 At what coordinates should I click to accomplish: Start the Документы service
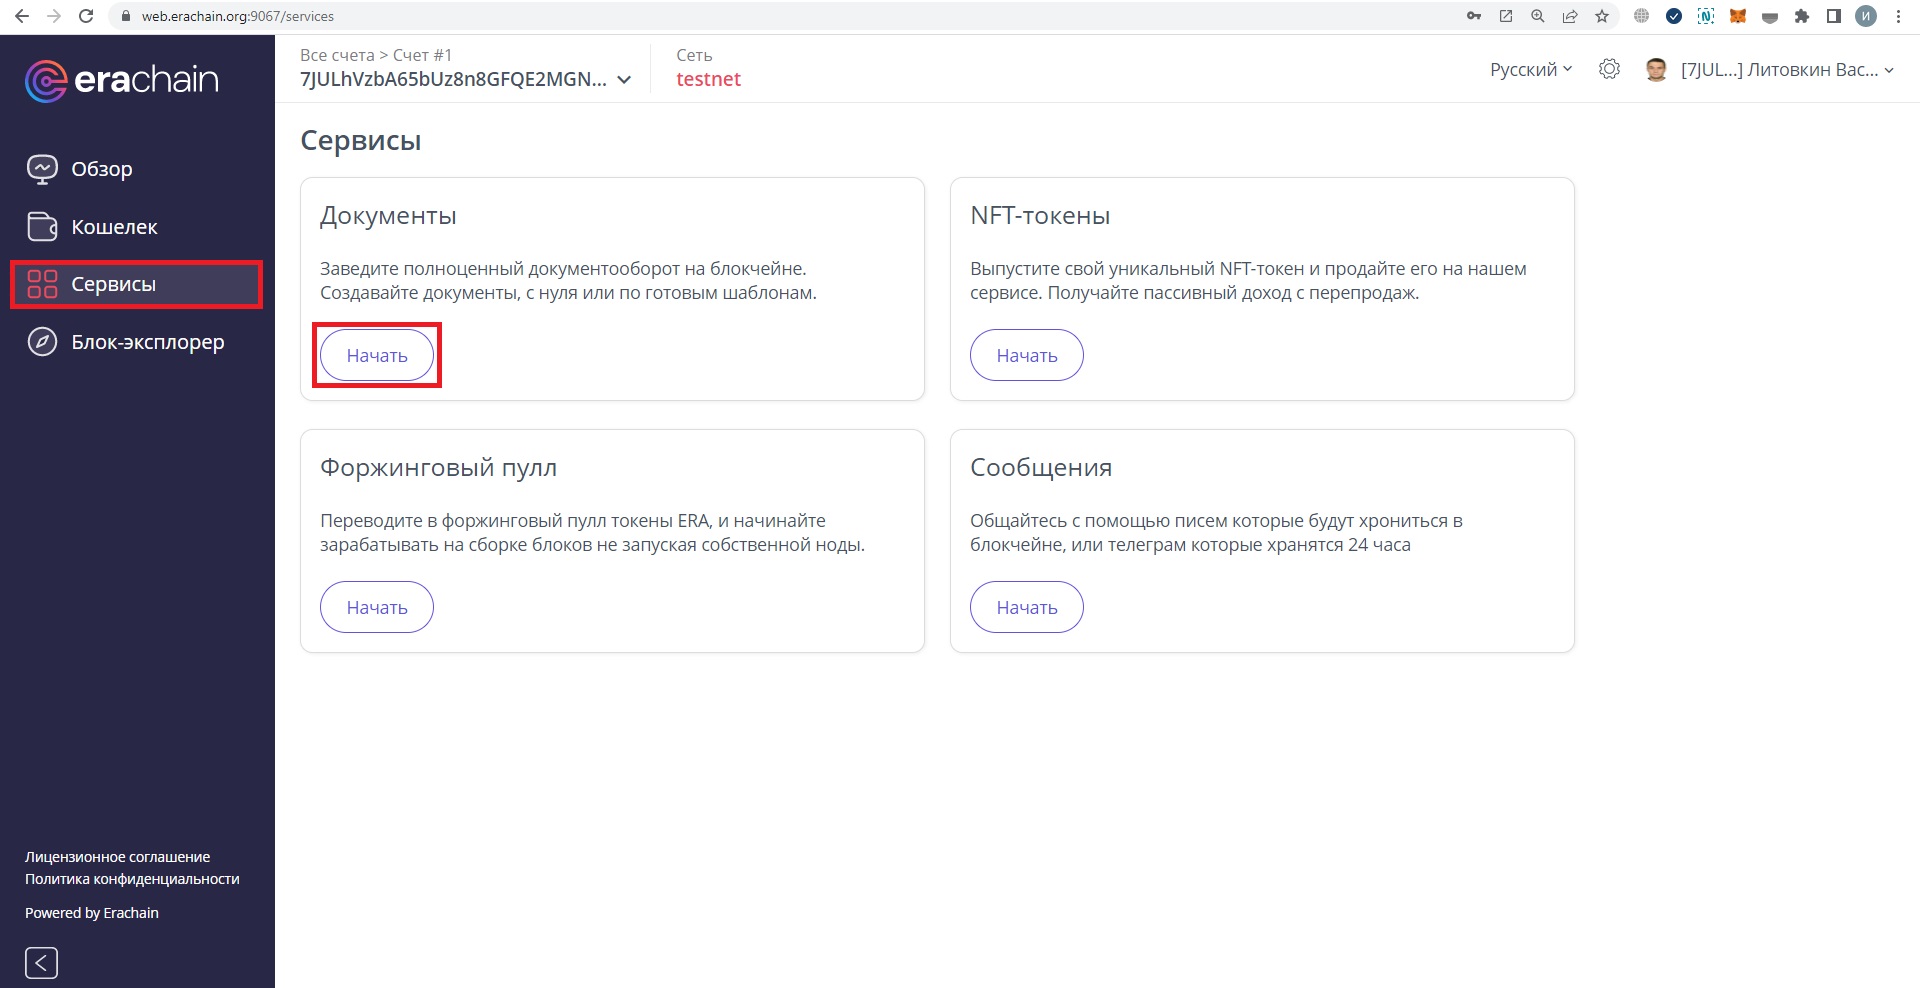coord(377,355)
